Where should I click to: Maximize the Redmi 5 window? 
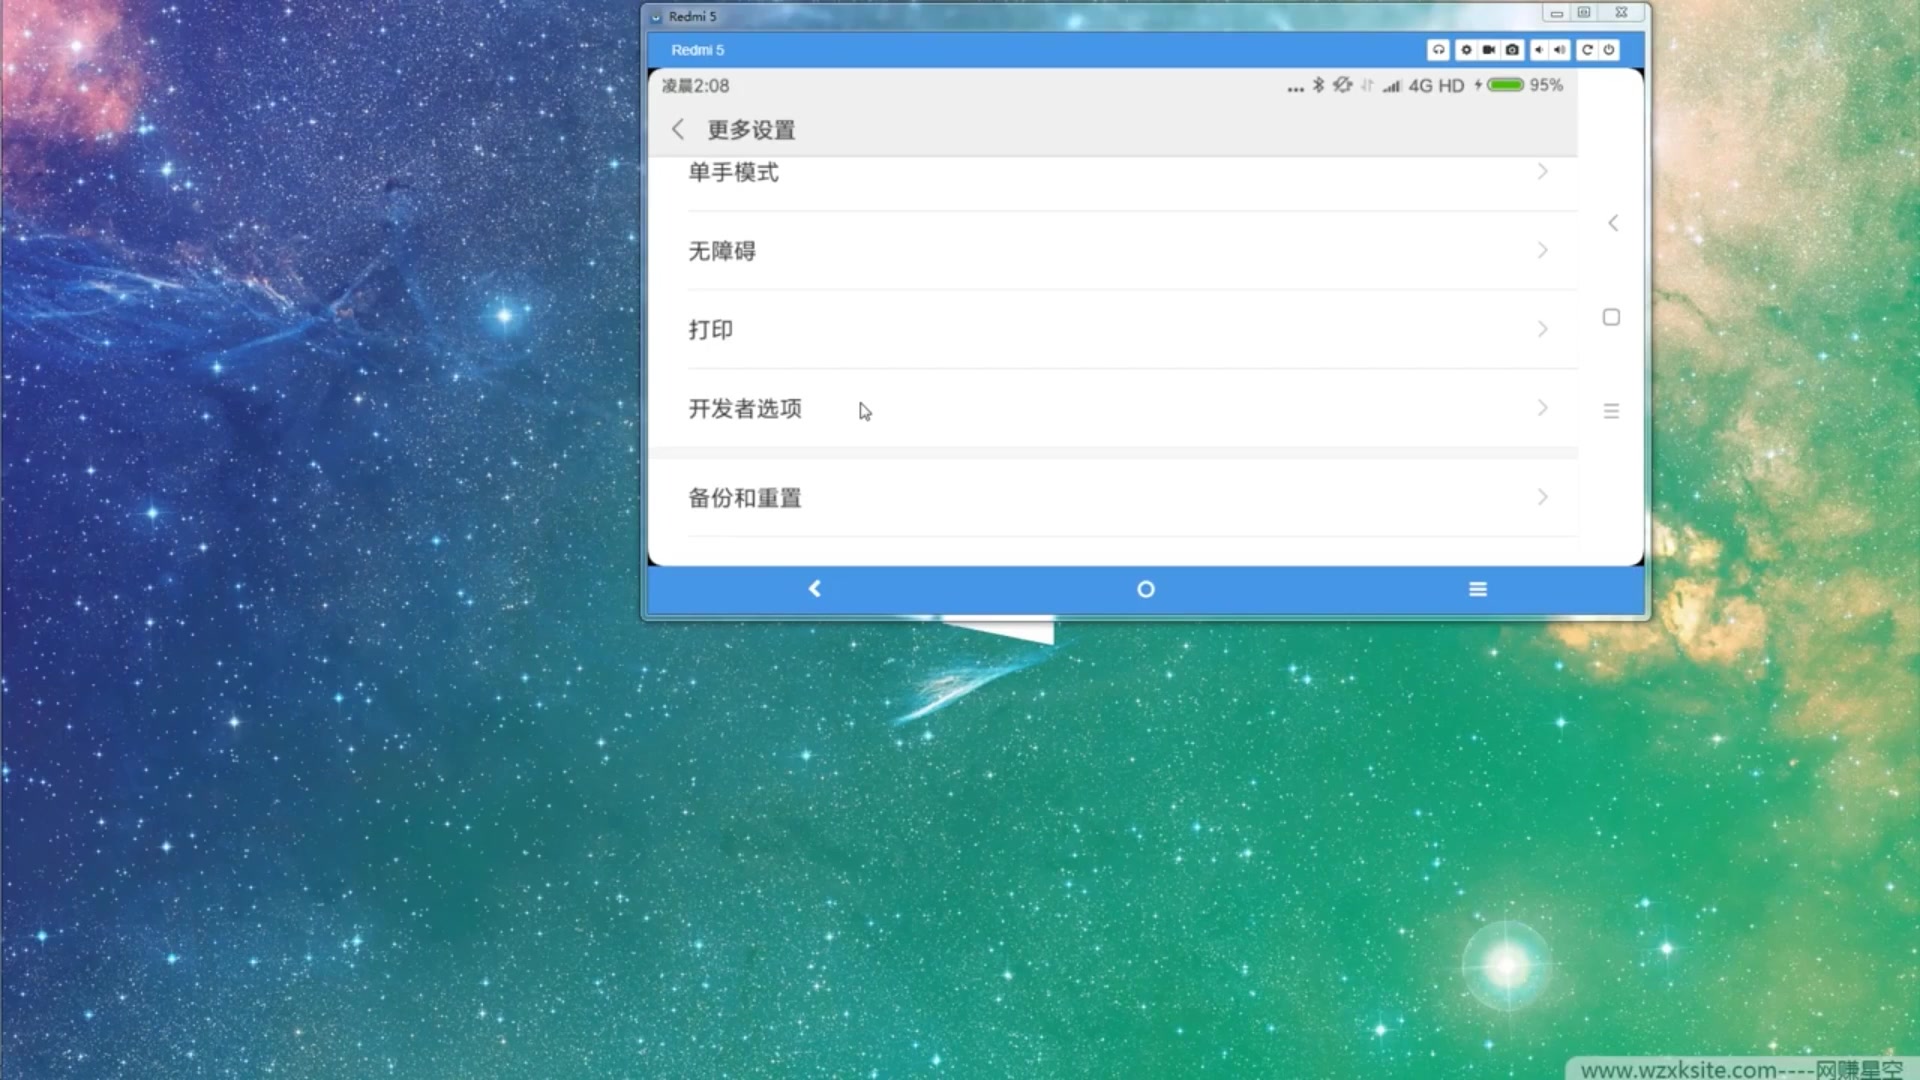(1584, 13)
